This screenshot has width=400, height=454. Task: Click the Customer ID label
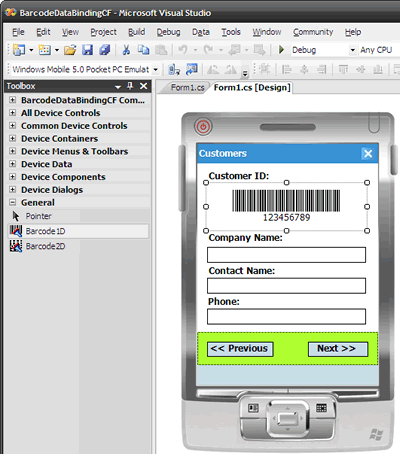pos(239,176)
